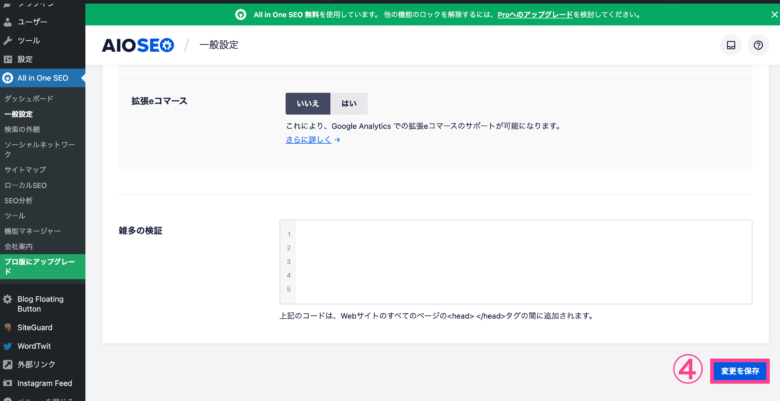Follow the さらに詳しく link
Screen dimensions: 780x401
308,140
